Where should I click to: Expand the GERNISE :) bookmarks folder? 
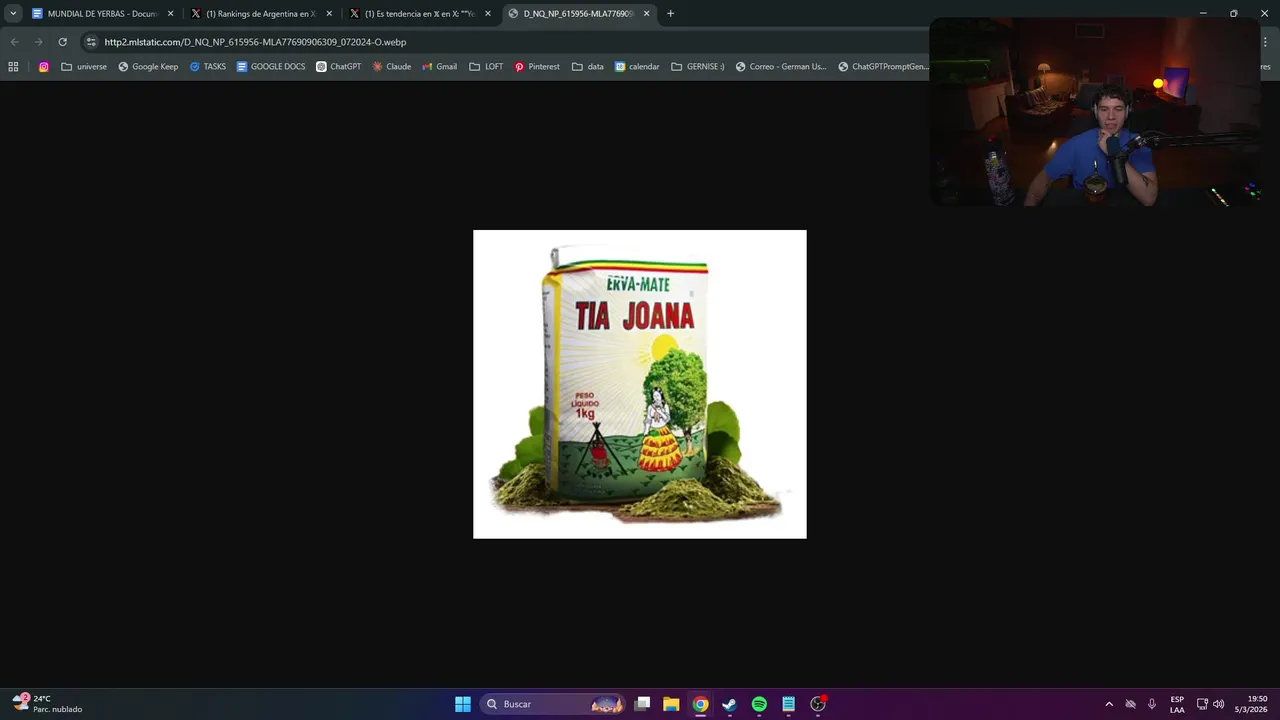click(697, 67)
